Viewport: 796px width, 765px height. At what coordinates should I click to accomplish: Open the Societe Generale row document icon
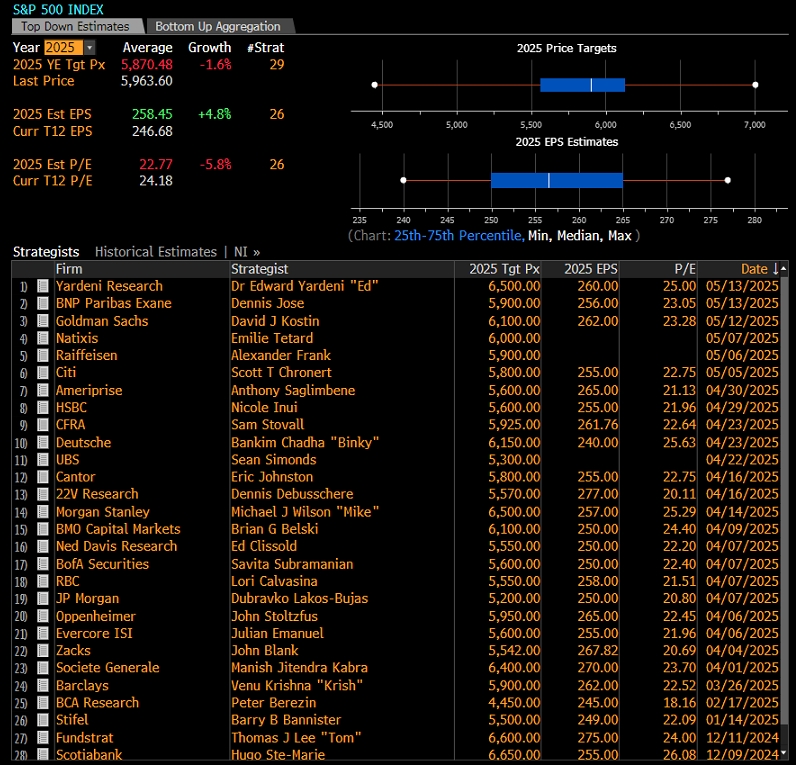(43, 669)
